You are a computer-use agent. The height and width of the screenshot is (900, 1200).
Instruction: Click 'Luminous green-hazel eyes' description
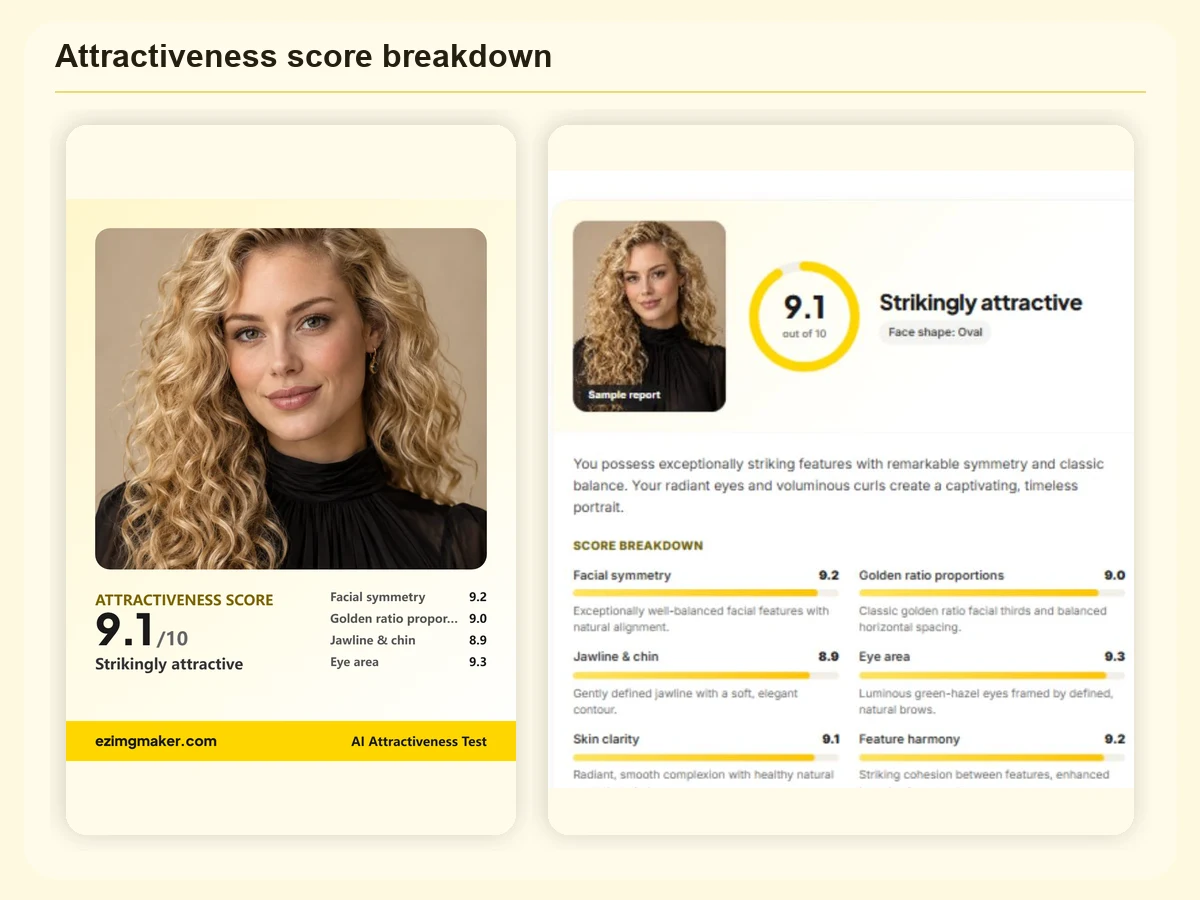click(986, 701)
